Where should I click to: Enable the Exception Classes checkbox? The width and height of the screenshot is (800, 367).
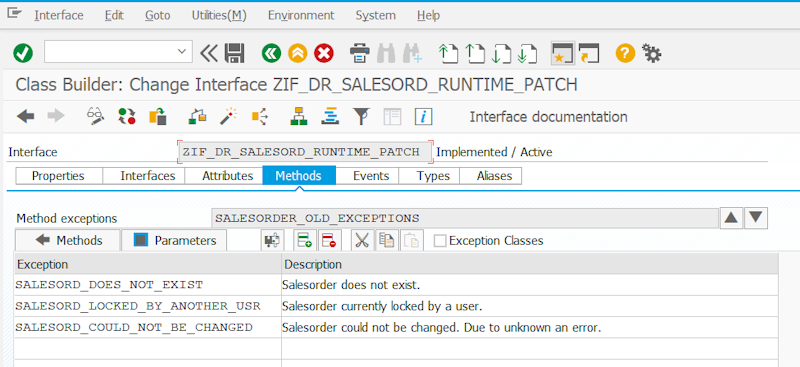tap(440, 240)
